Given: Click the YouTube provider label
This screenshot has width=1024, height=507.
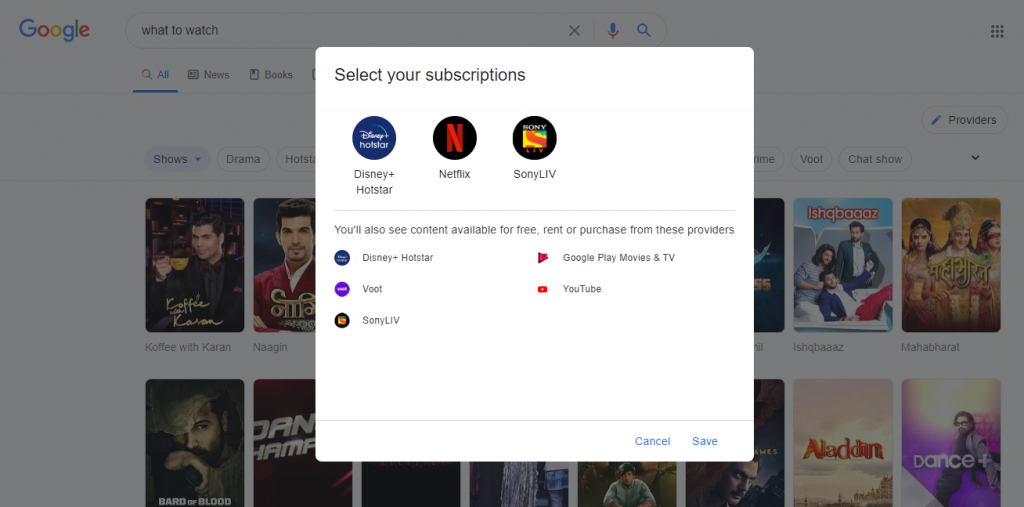Looking at the screenshot, I should [x=582, y=289].
